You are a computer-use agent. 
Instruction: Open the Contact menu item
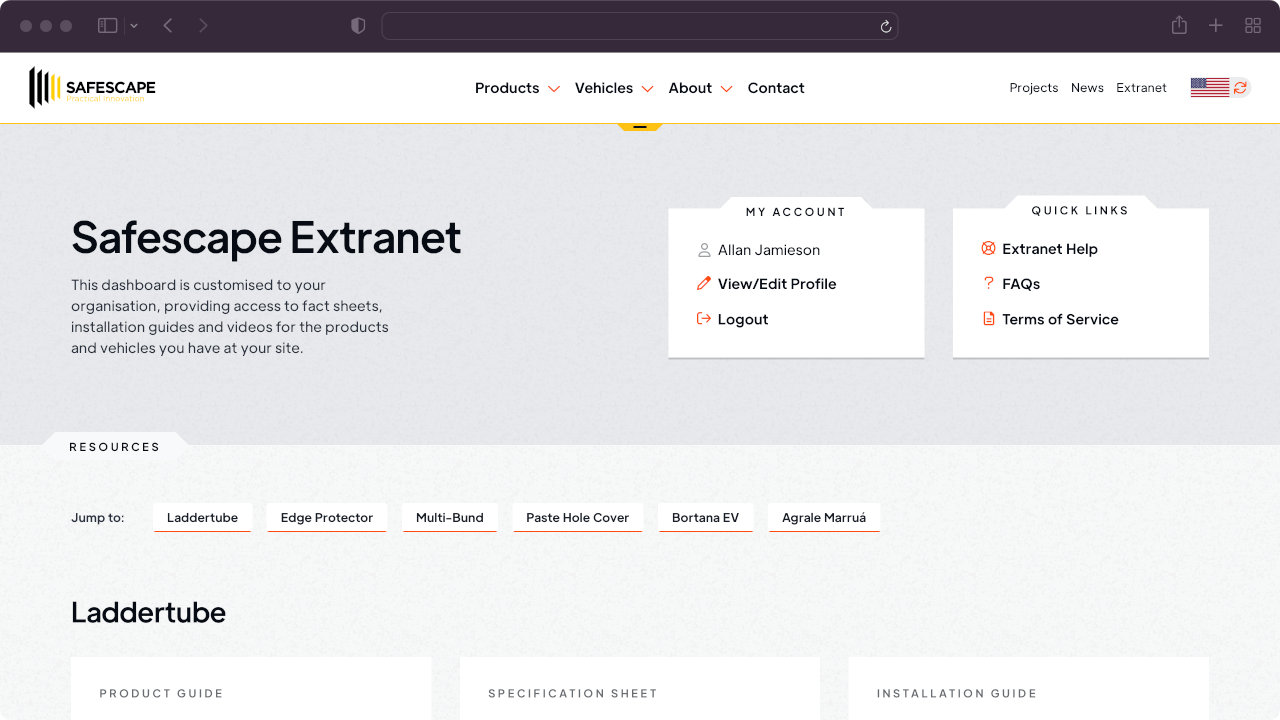pyautogui.click(x=776, y=88)
